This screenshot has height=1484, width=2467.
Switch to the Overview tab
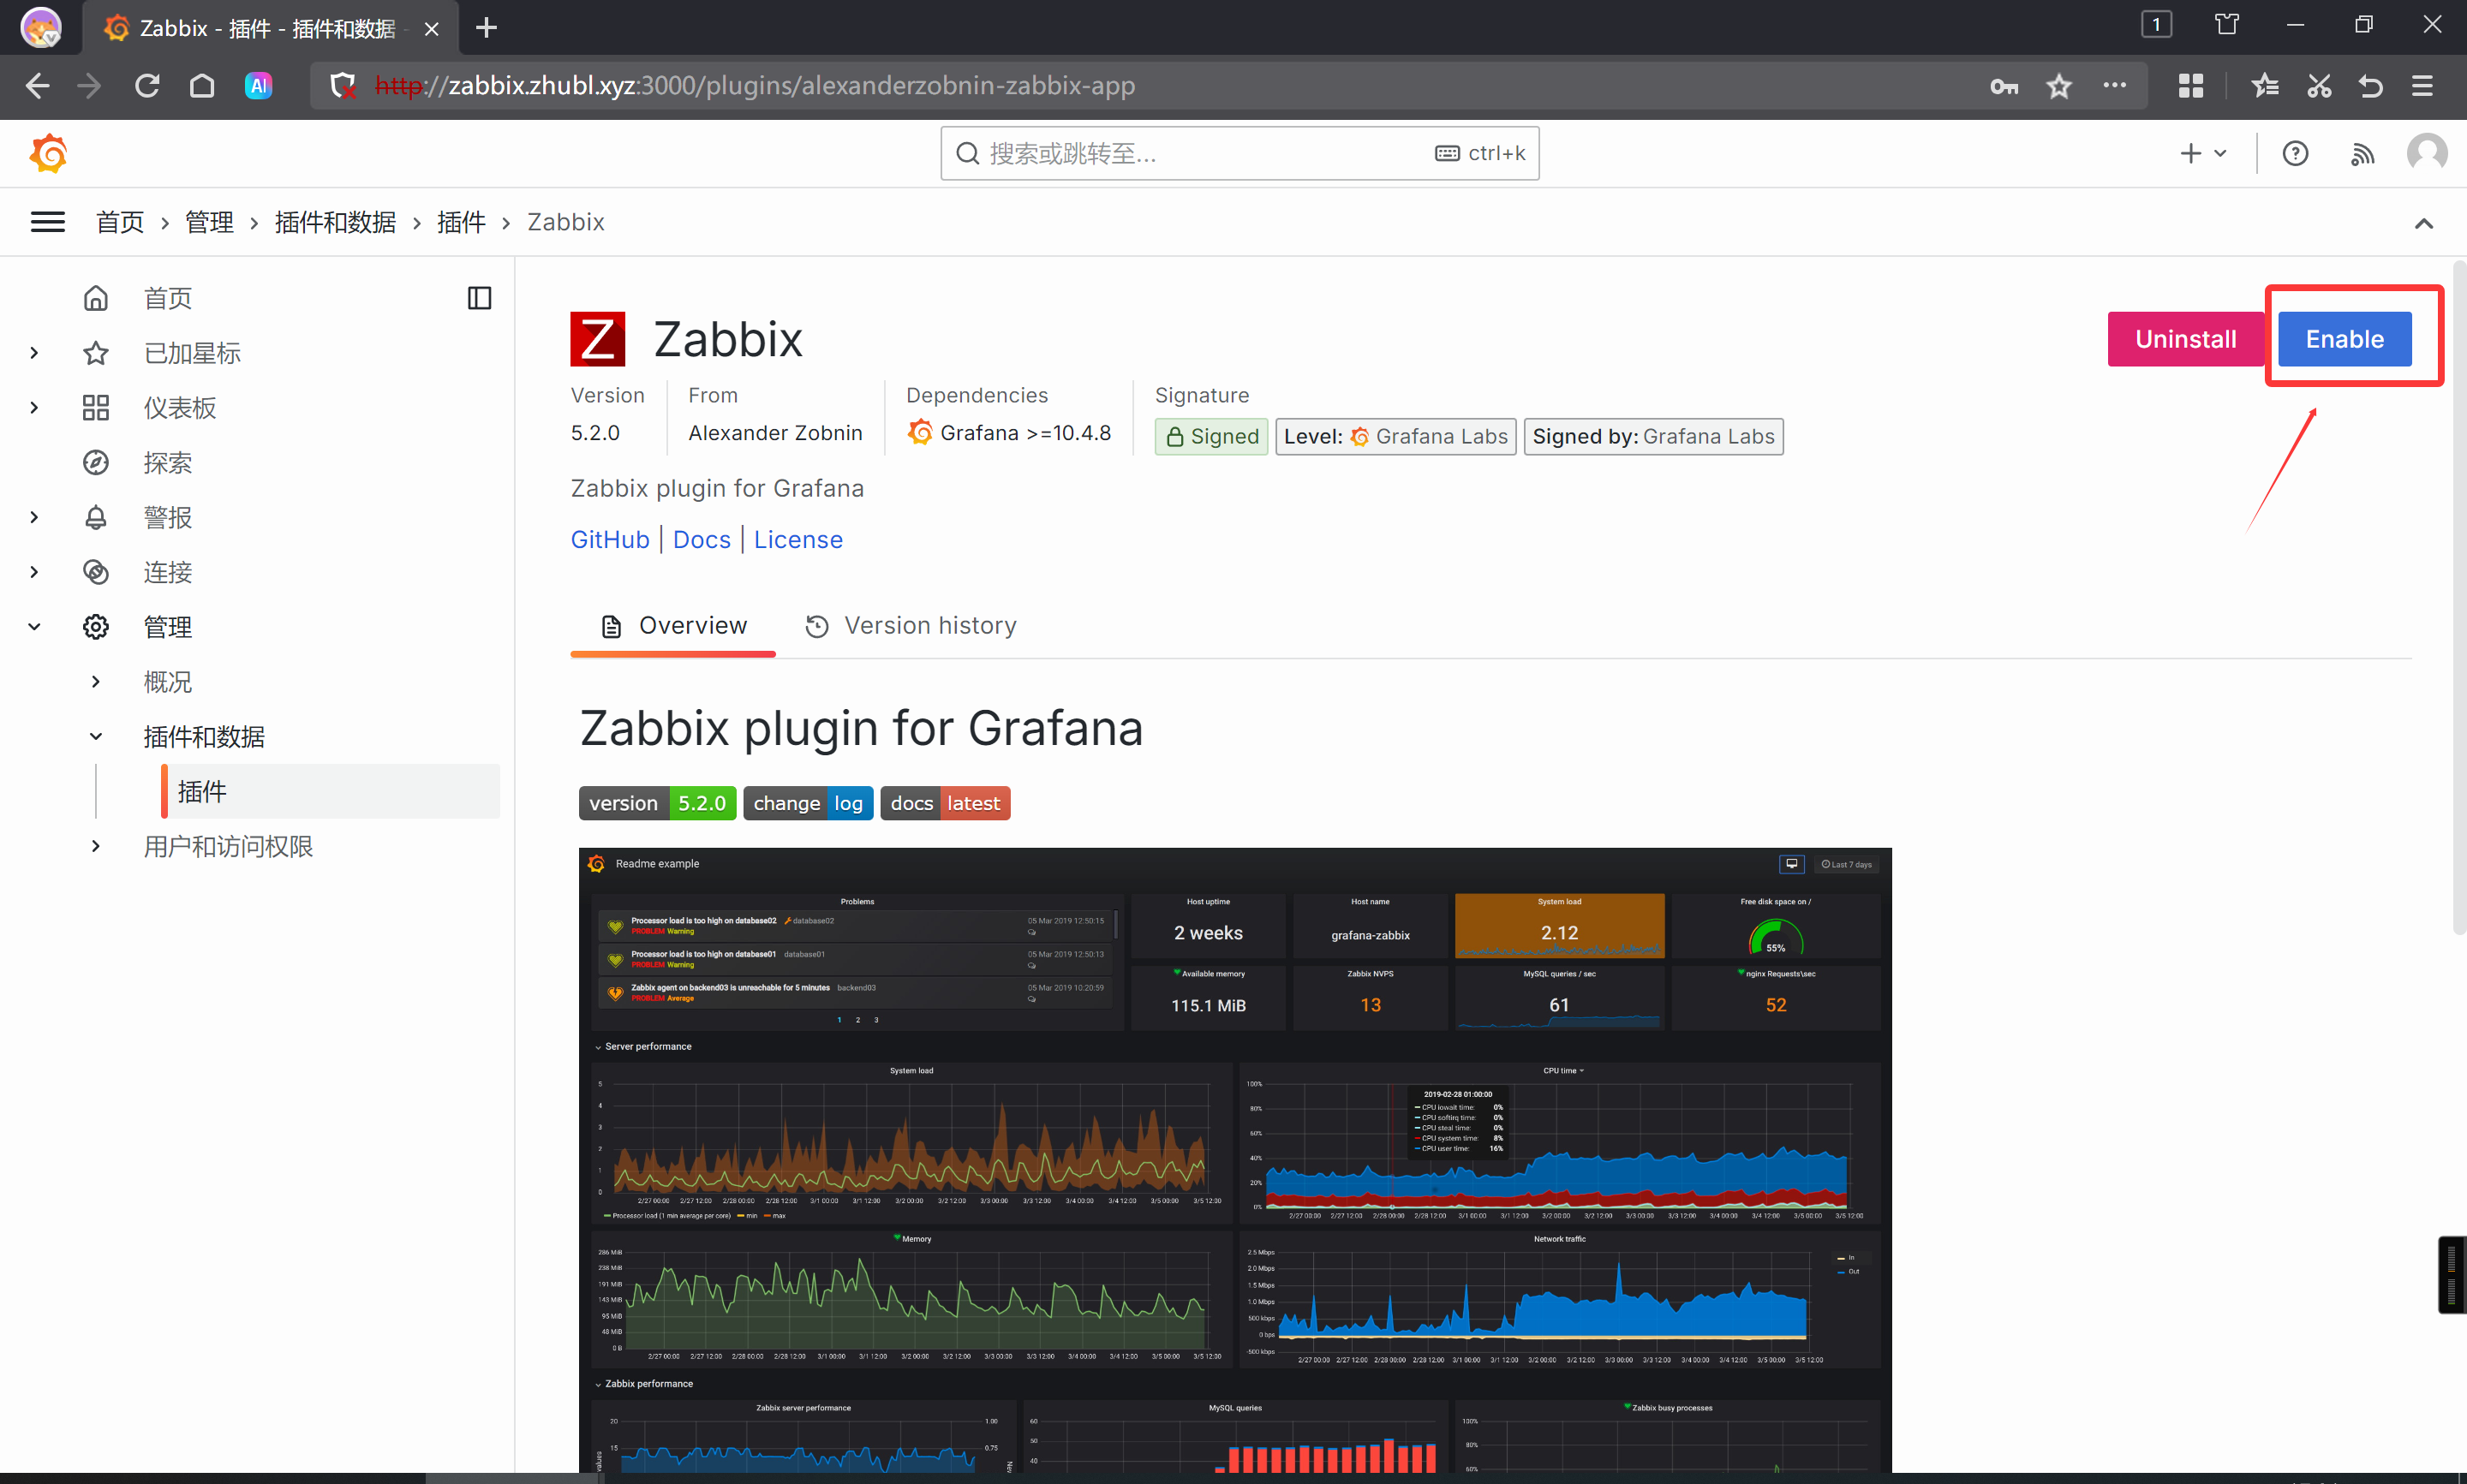coord(673,626)
